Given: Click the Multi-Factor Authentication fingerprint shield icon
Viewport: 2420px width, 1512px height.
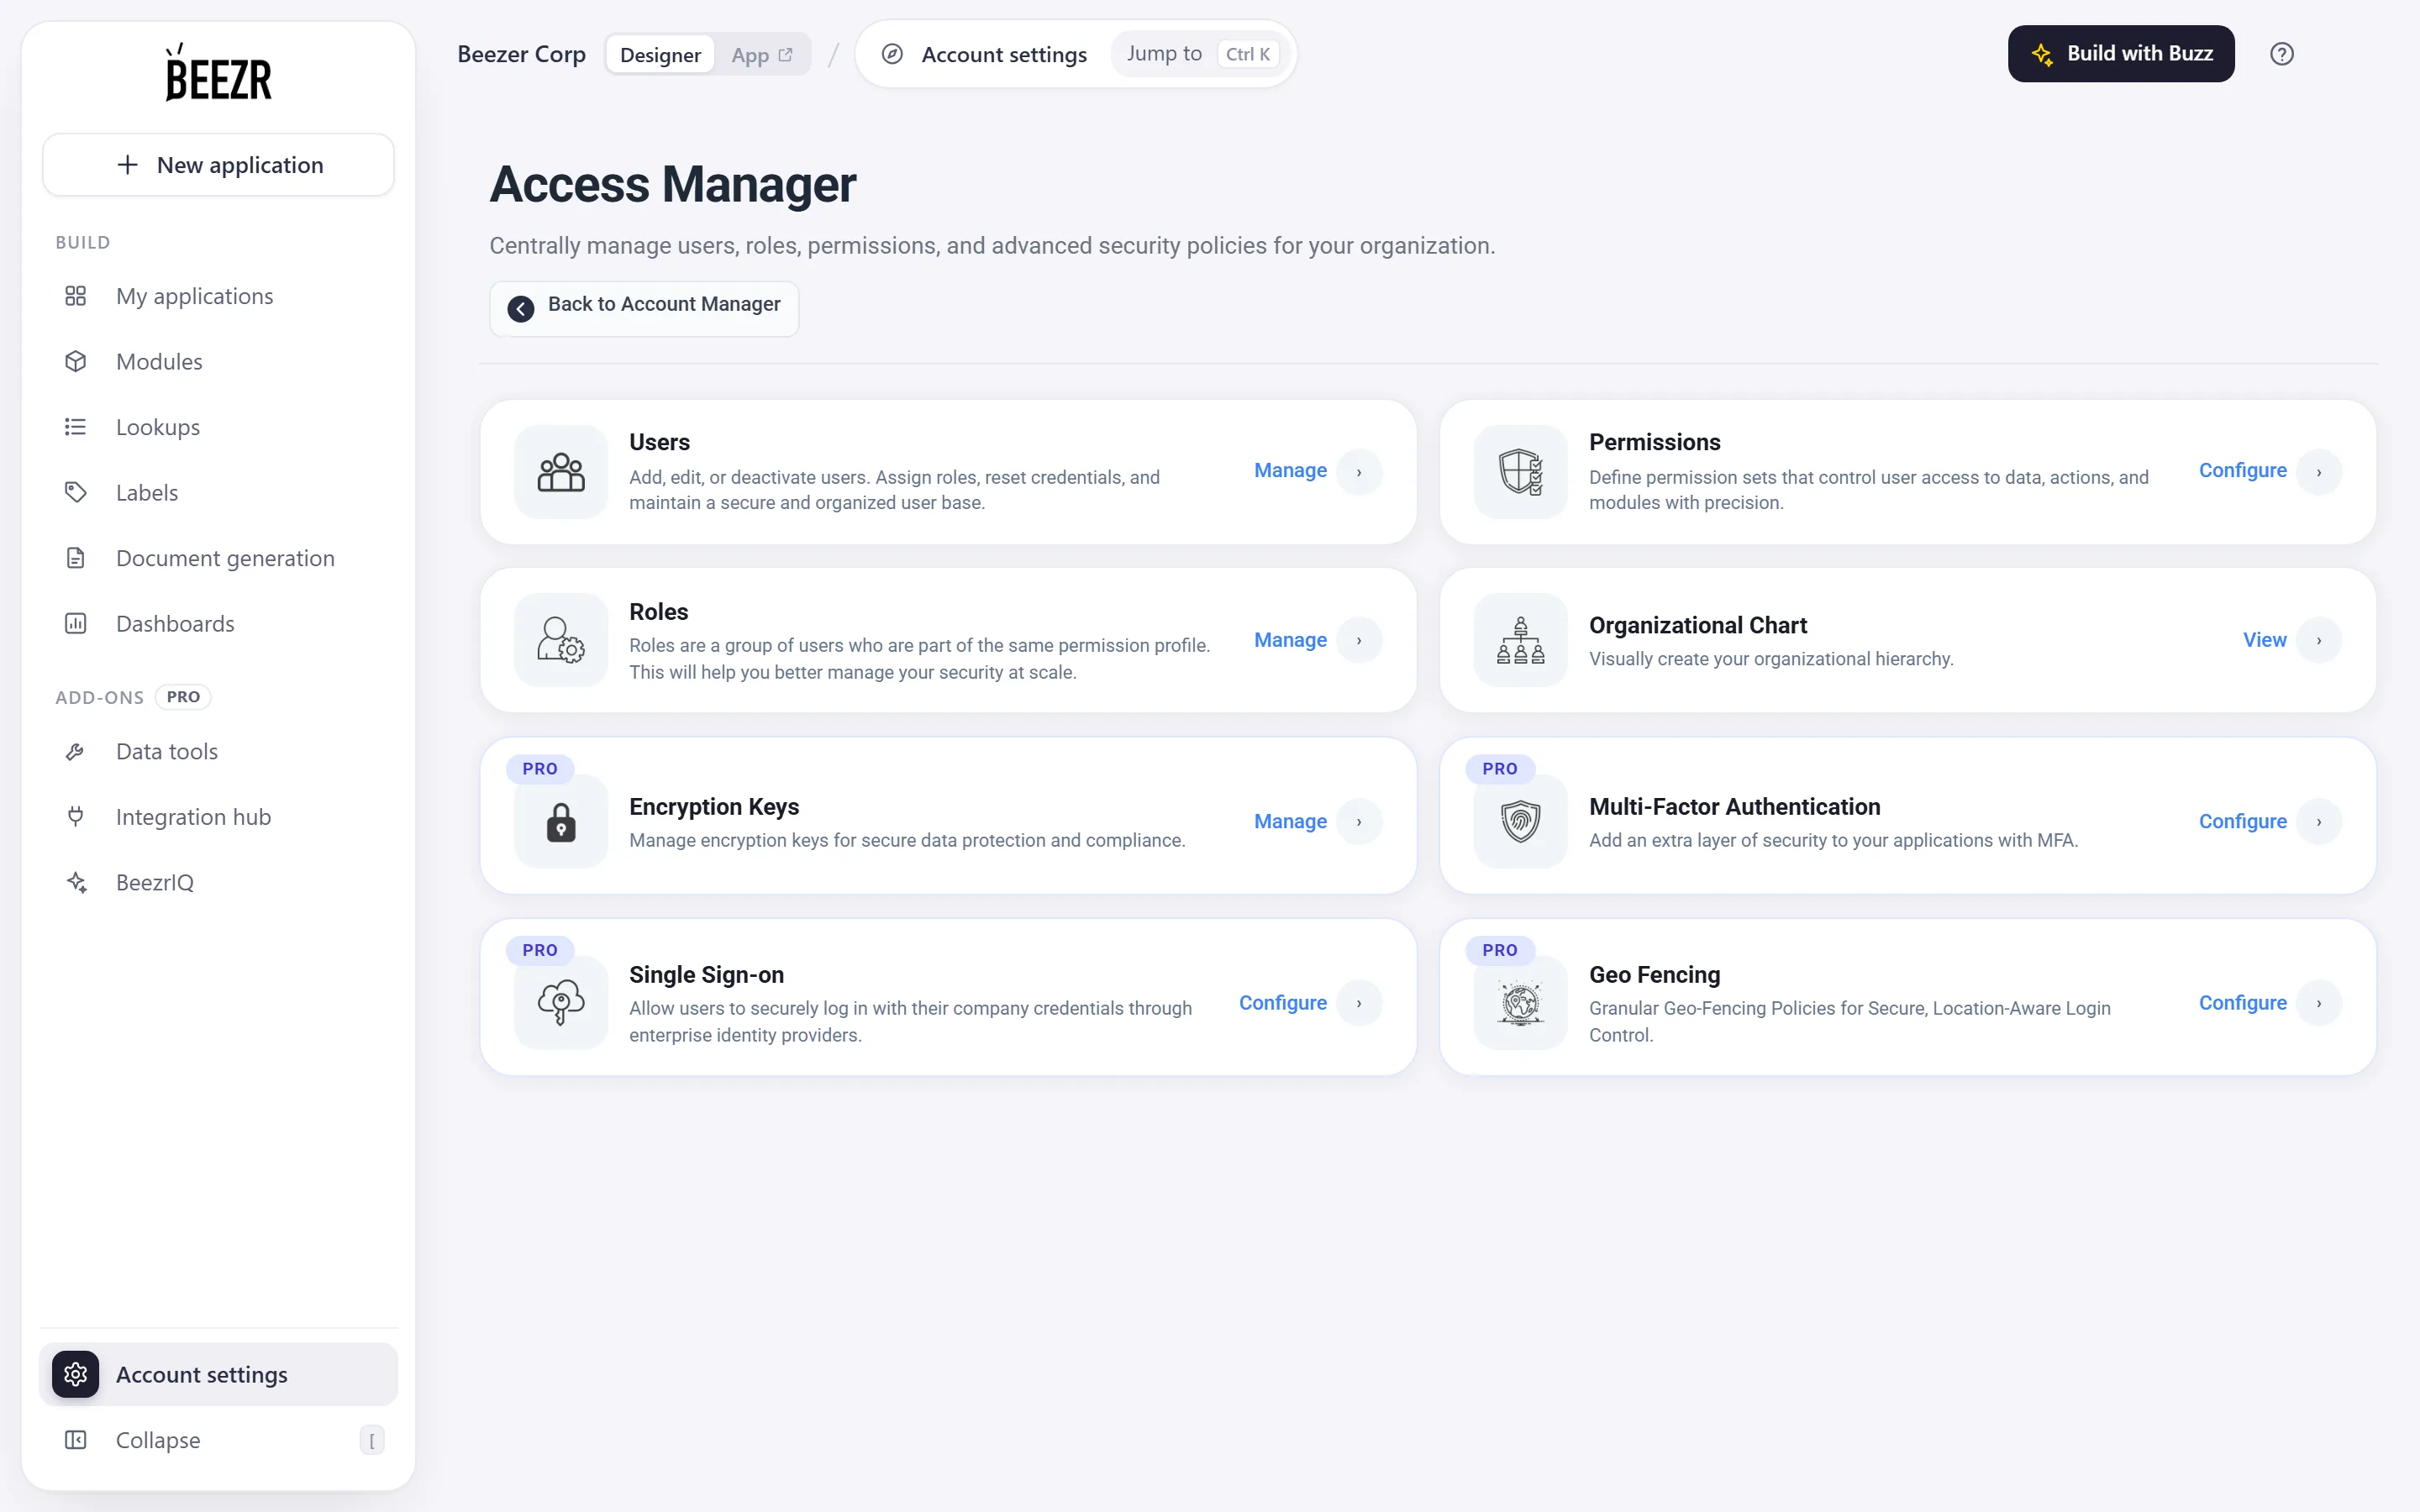Looking at the screenshot, I should tap(1520, 822).
